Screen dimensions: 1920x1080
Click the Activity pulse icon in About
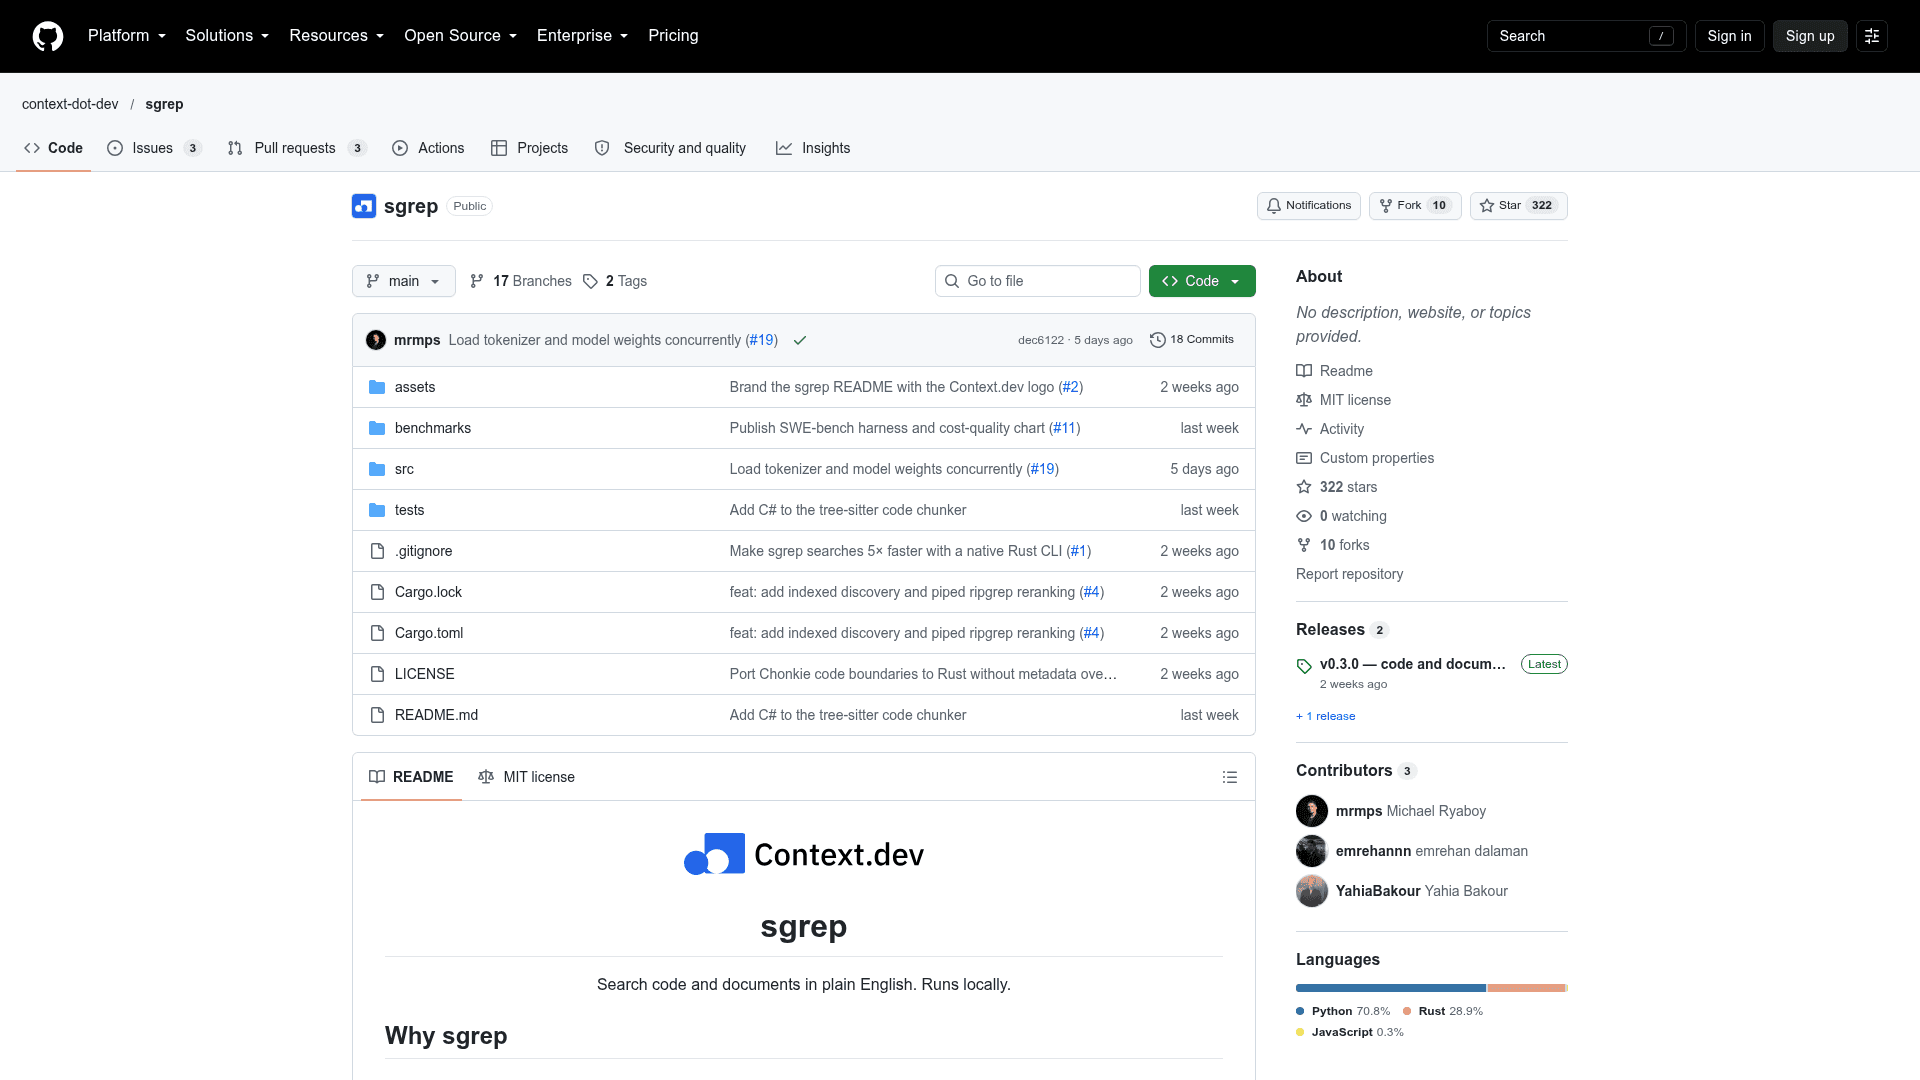click(1304, 429)
